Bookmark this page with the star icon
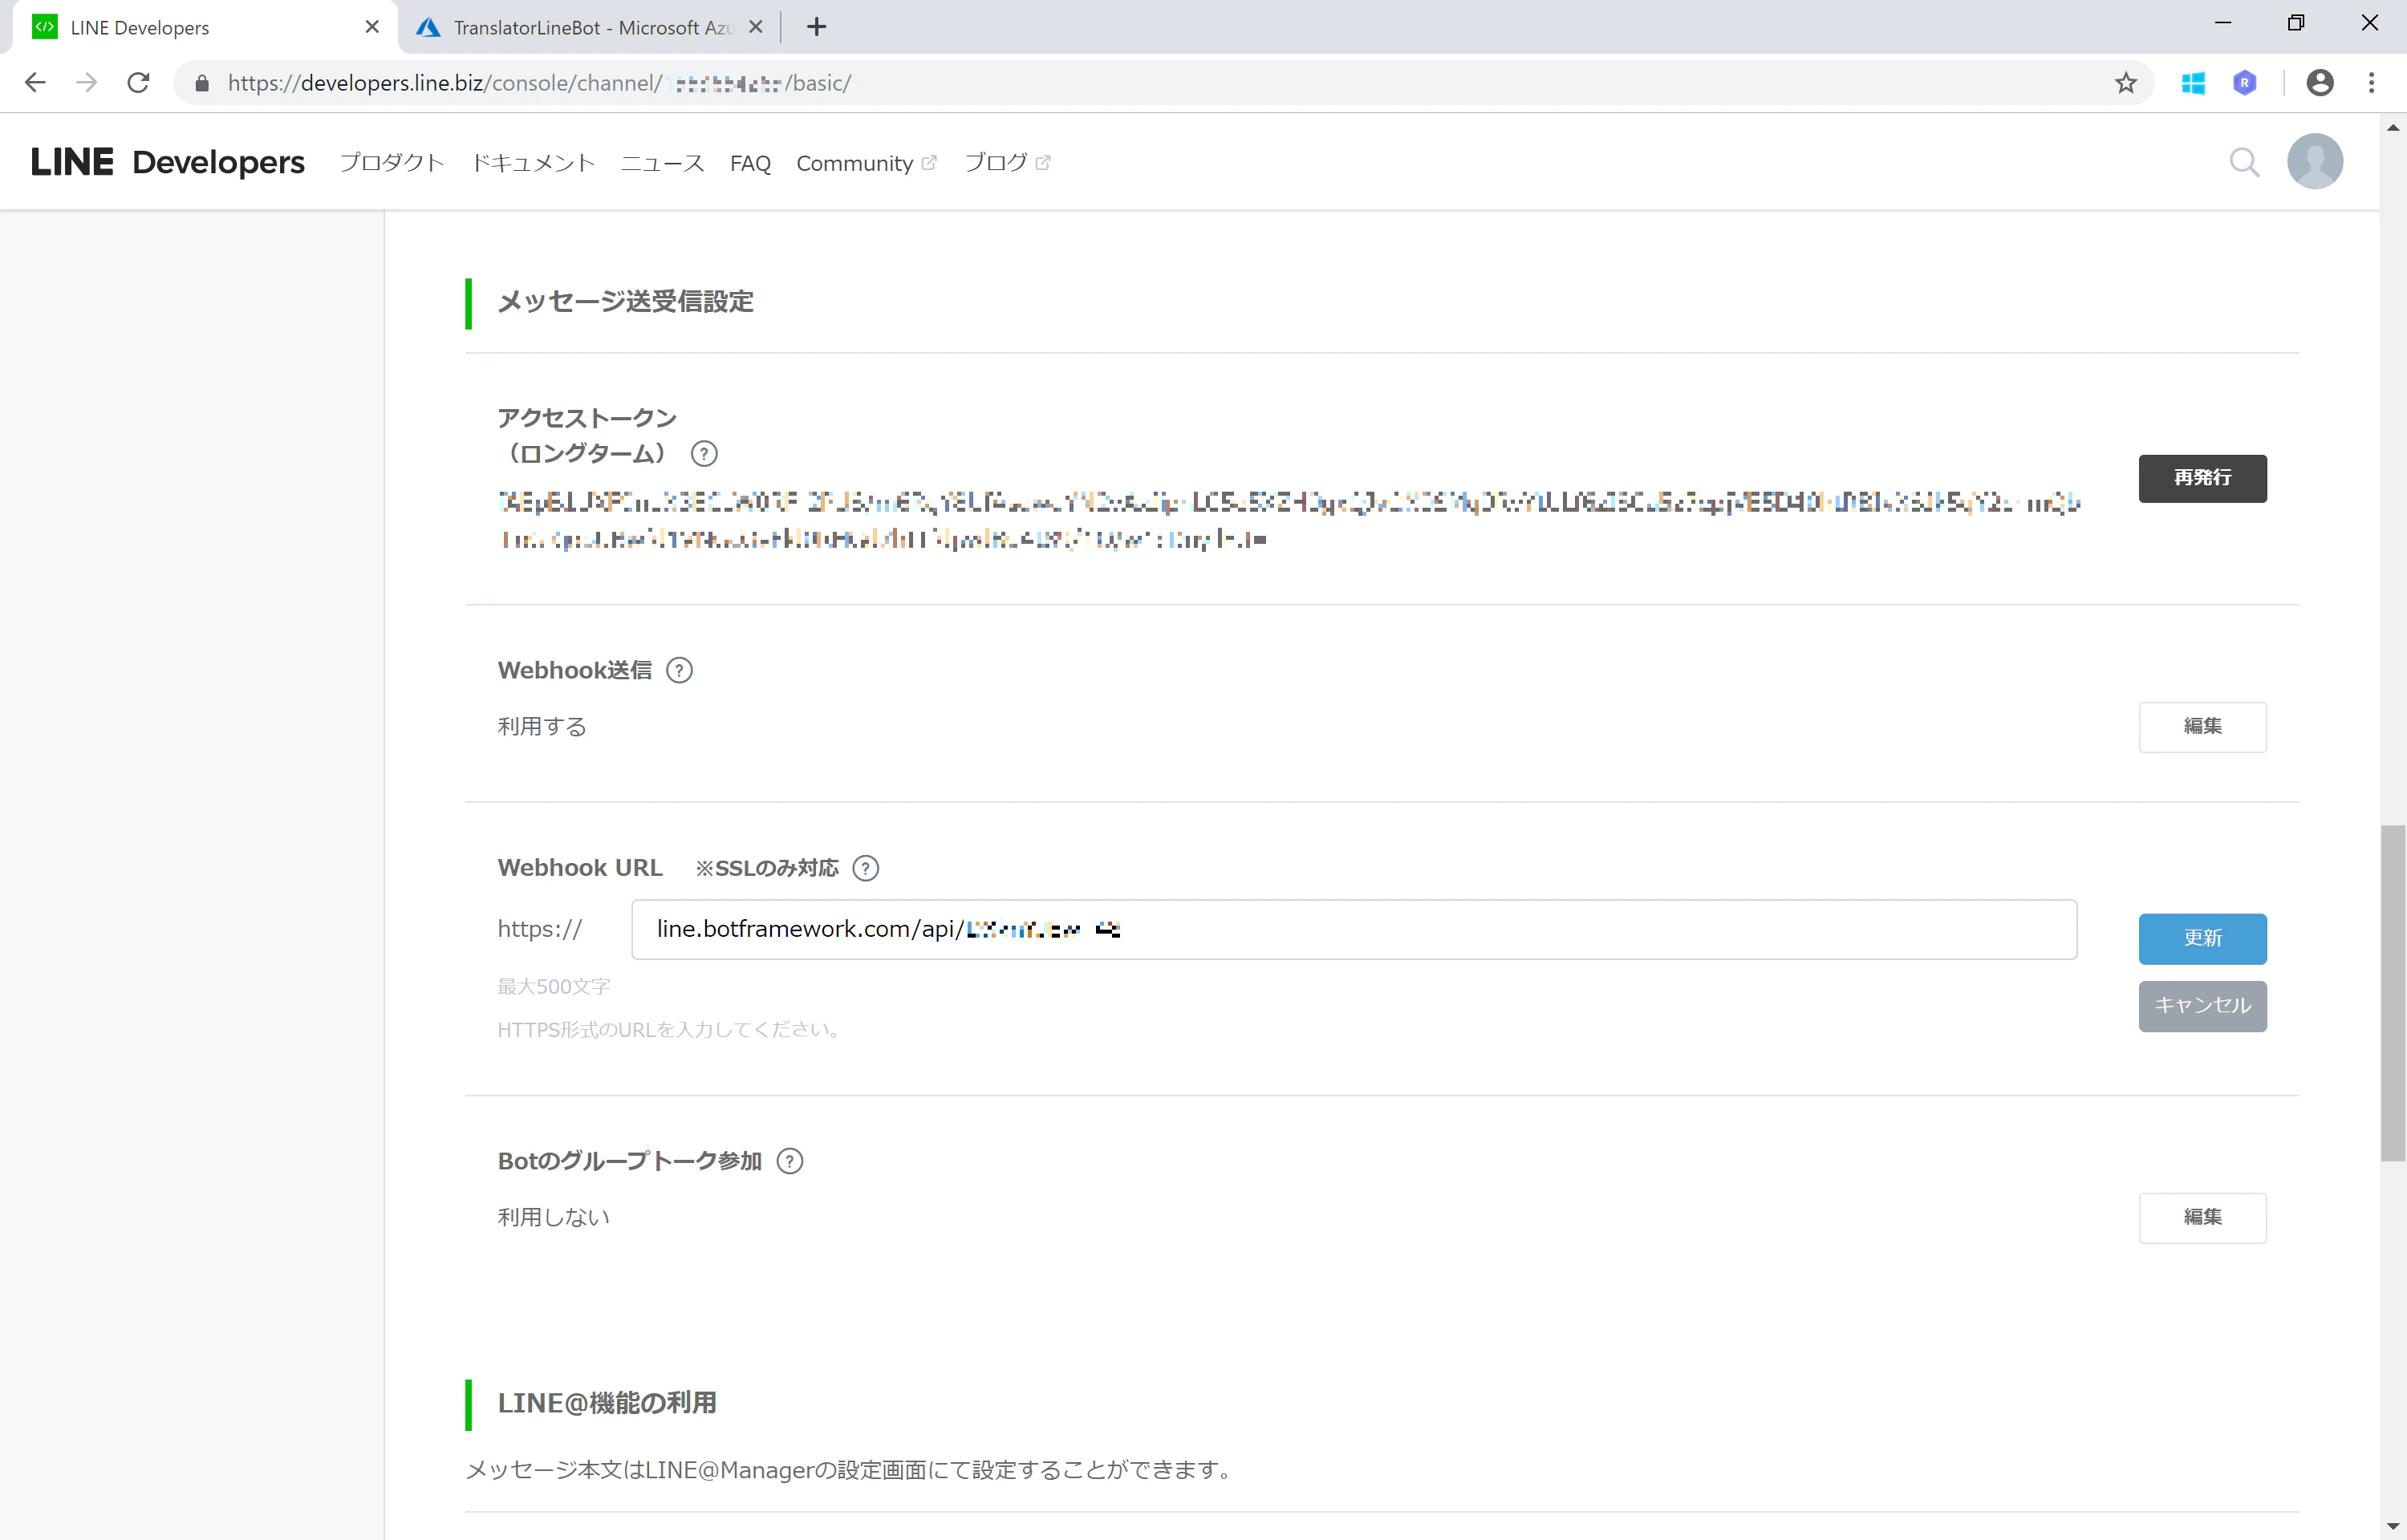 [2126, 83]
